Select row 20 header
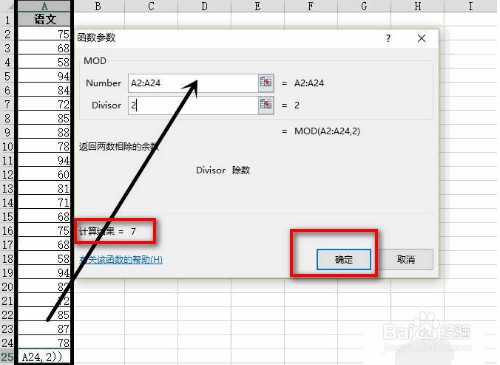 pyautogui.click(x=7, y=287)
